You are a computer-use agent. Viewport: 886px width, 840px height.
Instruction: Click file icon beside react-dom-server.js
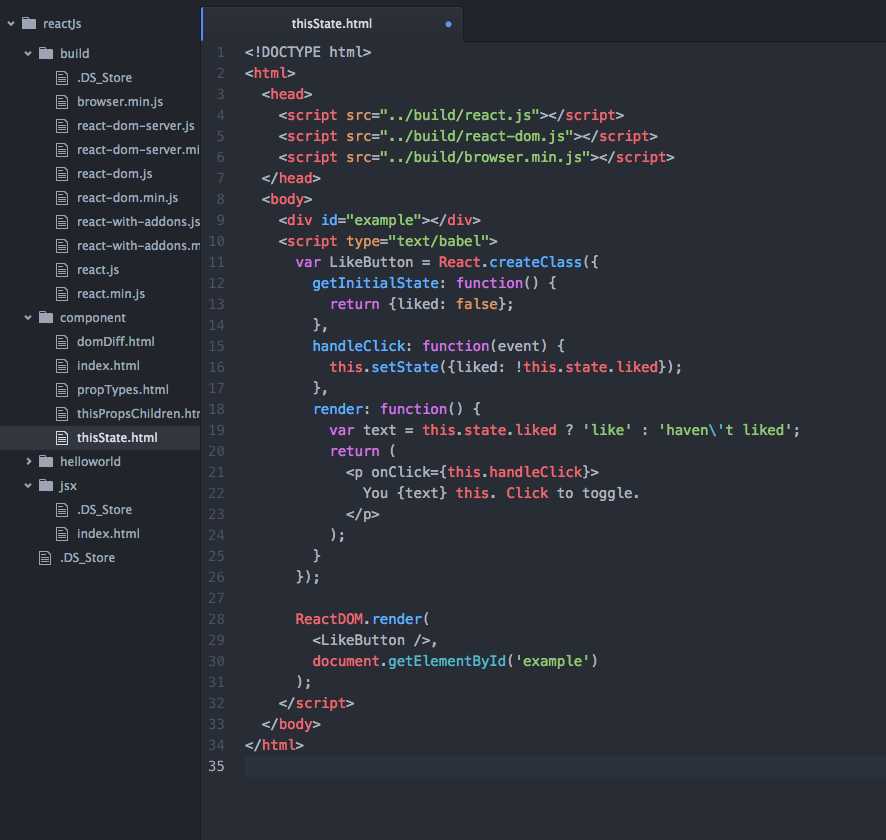[62, 126]
